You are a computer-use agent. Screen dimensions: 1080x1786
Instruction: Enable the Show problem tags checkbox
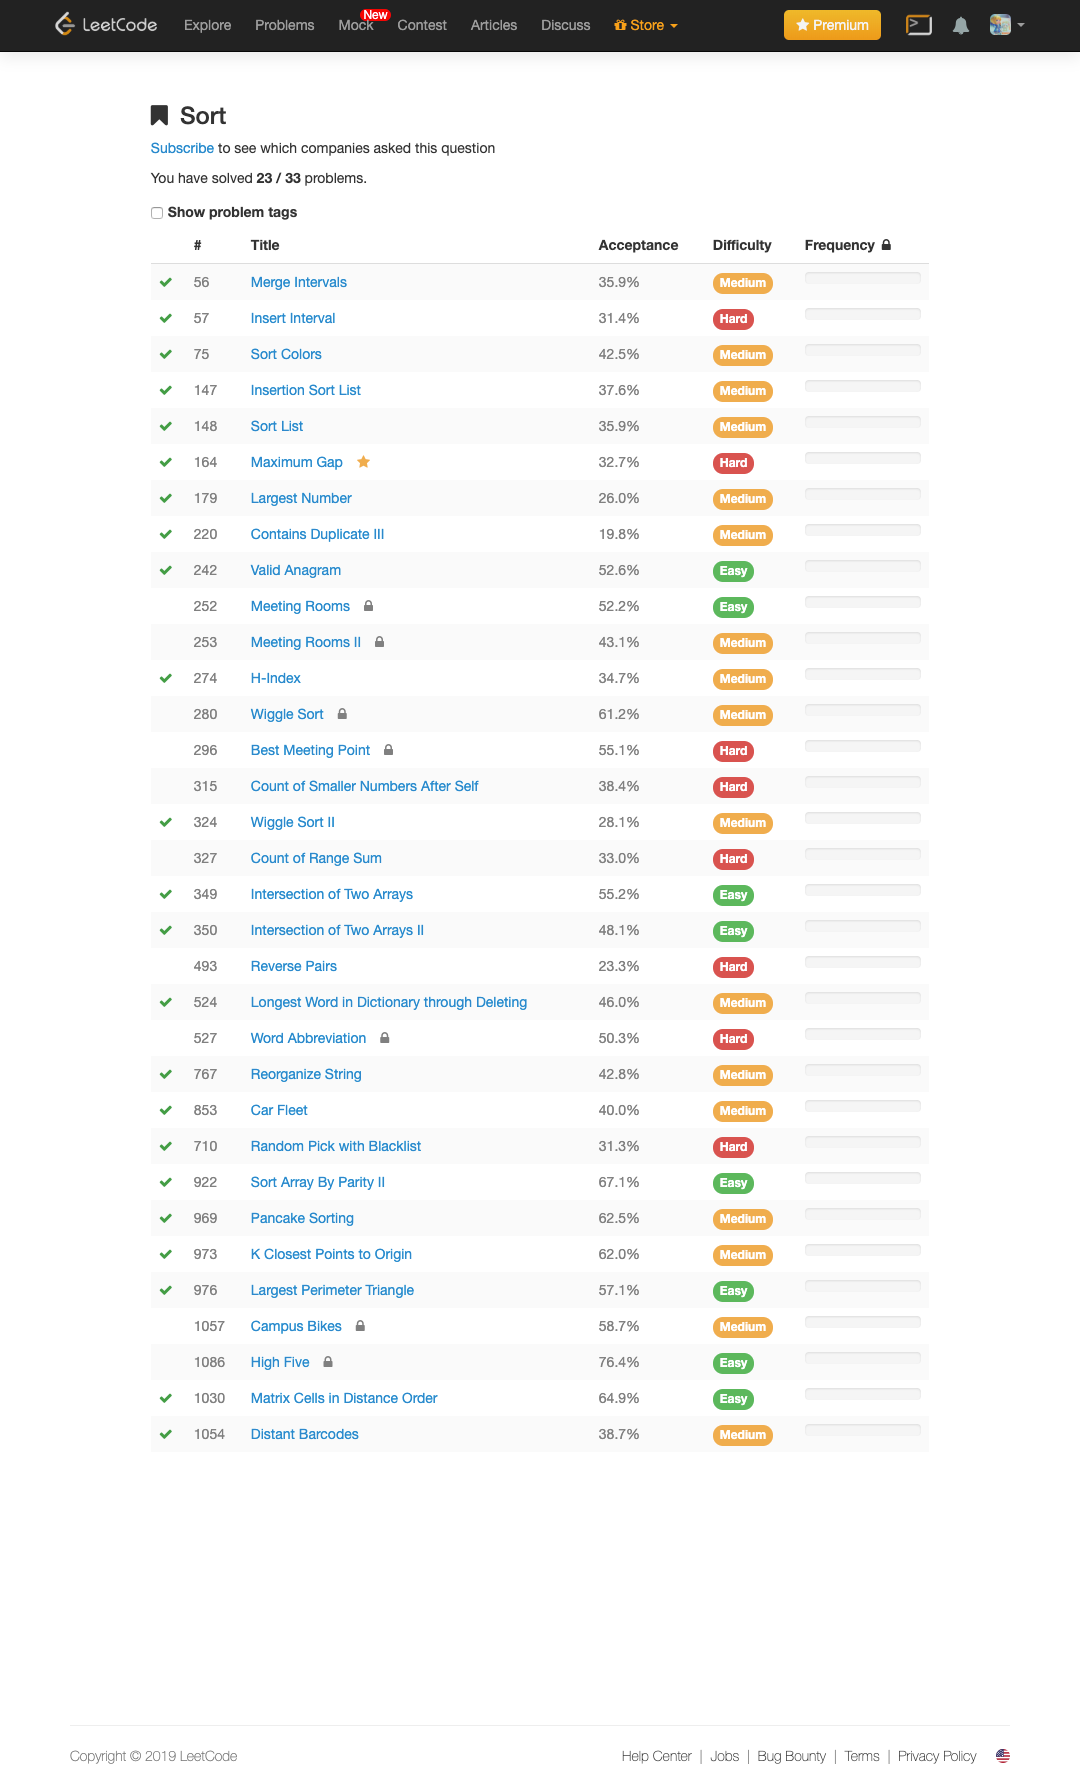tap(157, 213)
